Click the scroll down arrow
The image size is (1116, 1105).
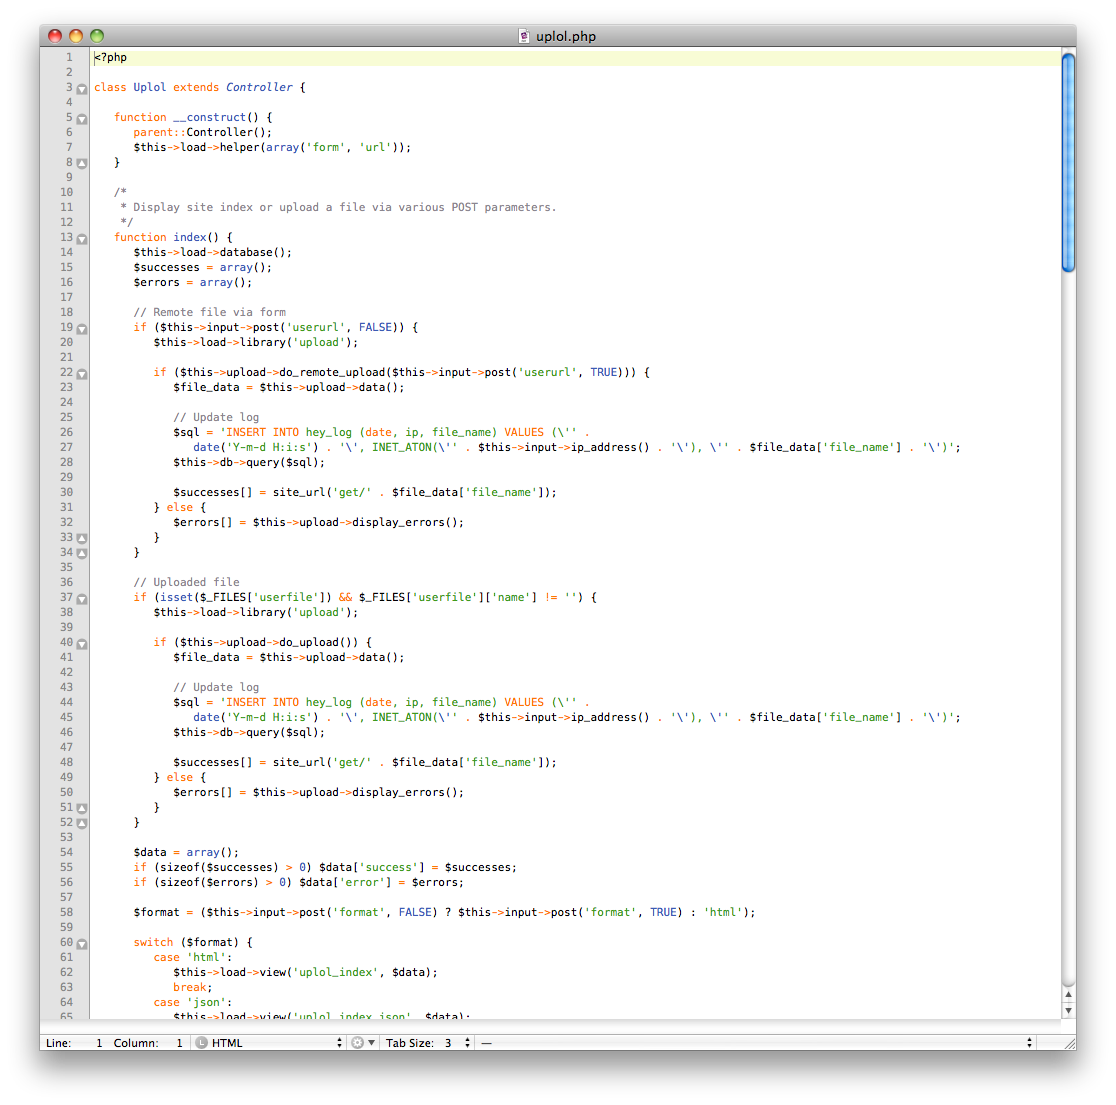1068,1010
